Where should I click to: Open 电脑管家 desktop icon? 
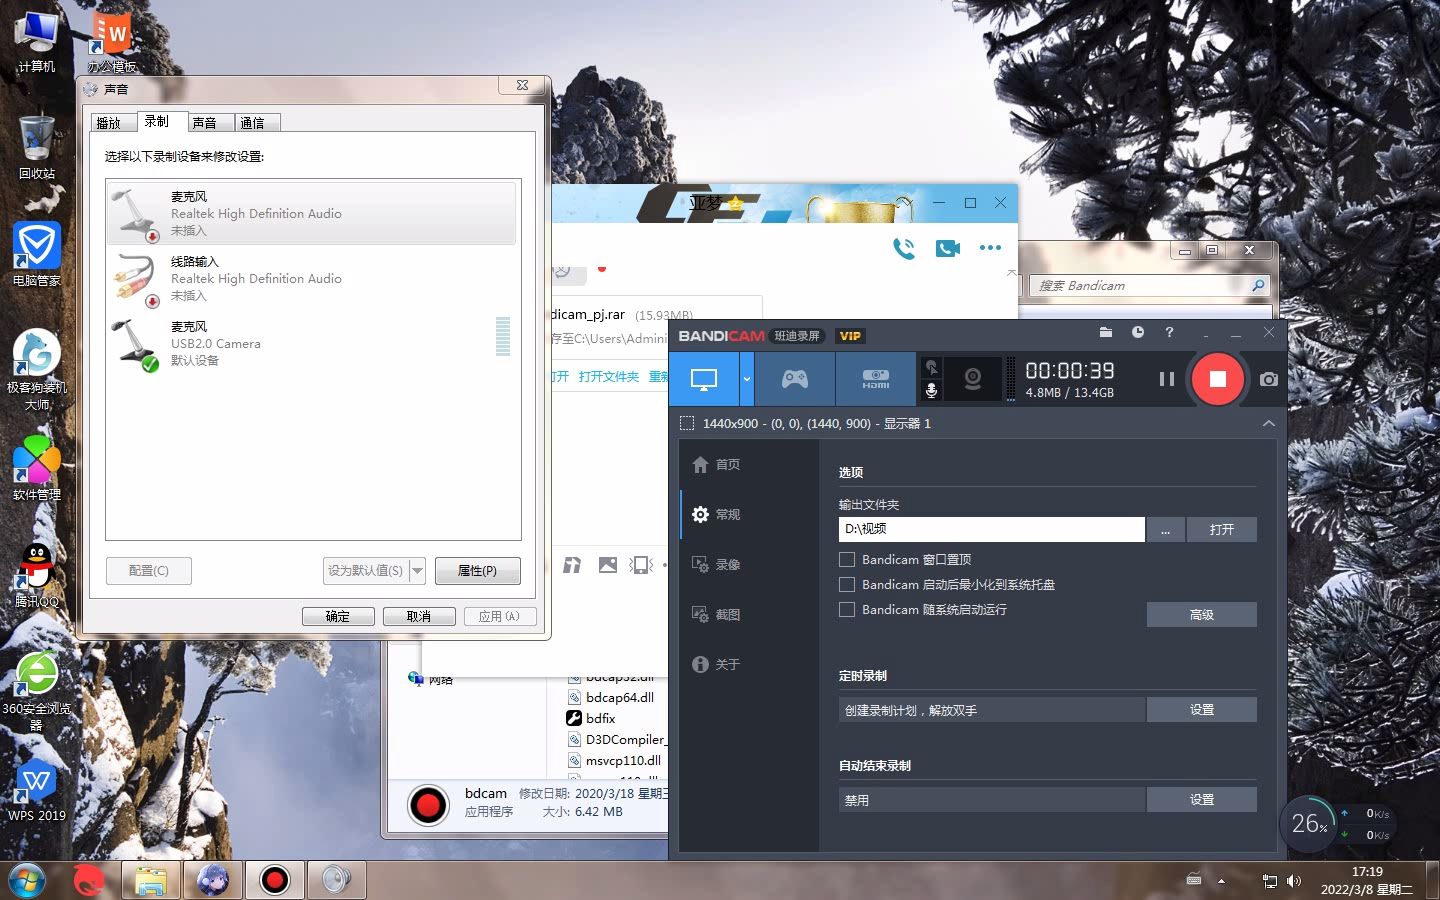pyautogui.click(x=37, y=254)
